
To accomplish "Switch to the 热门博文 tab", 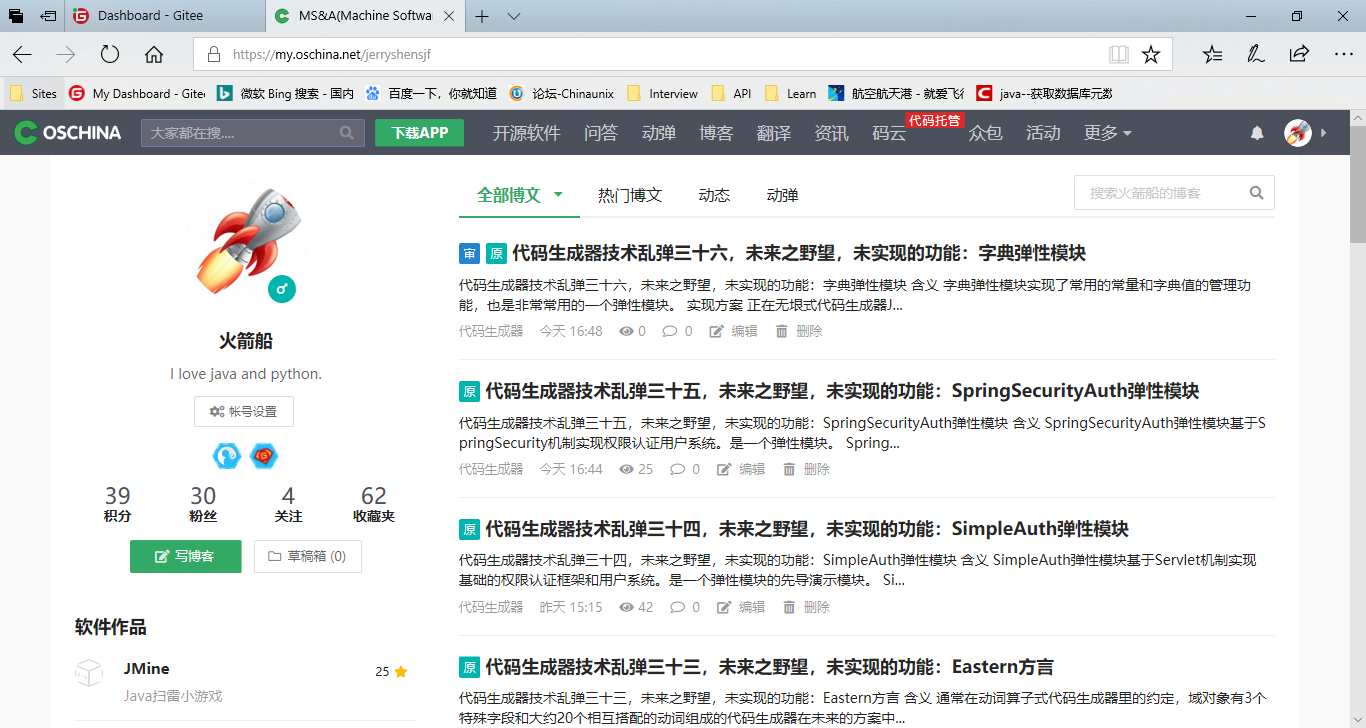I will tap(630, 195).
